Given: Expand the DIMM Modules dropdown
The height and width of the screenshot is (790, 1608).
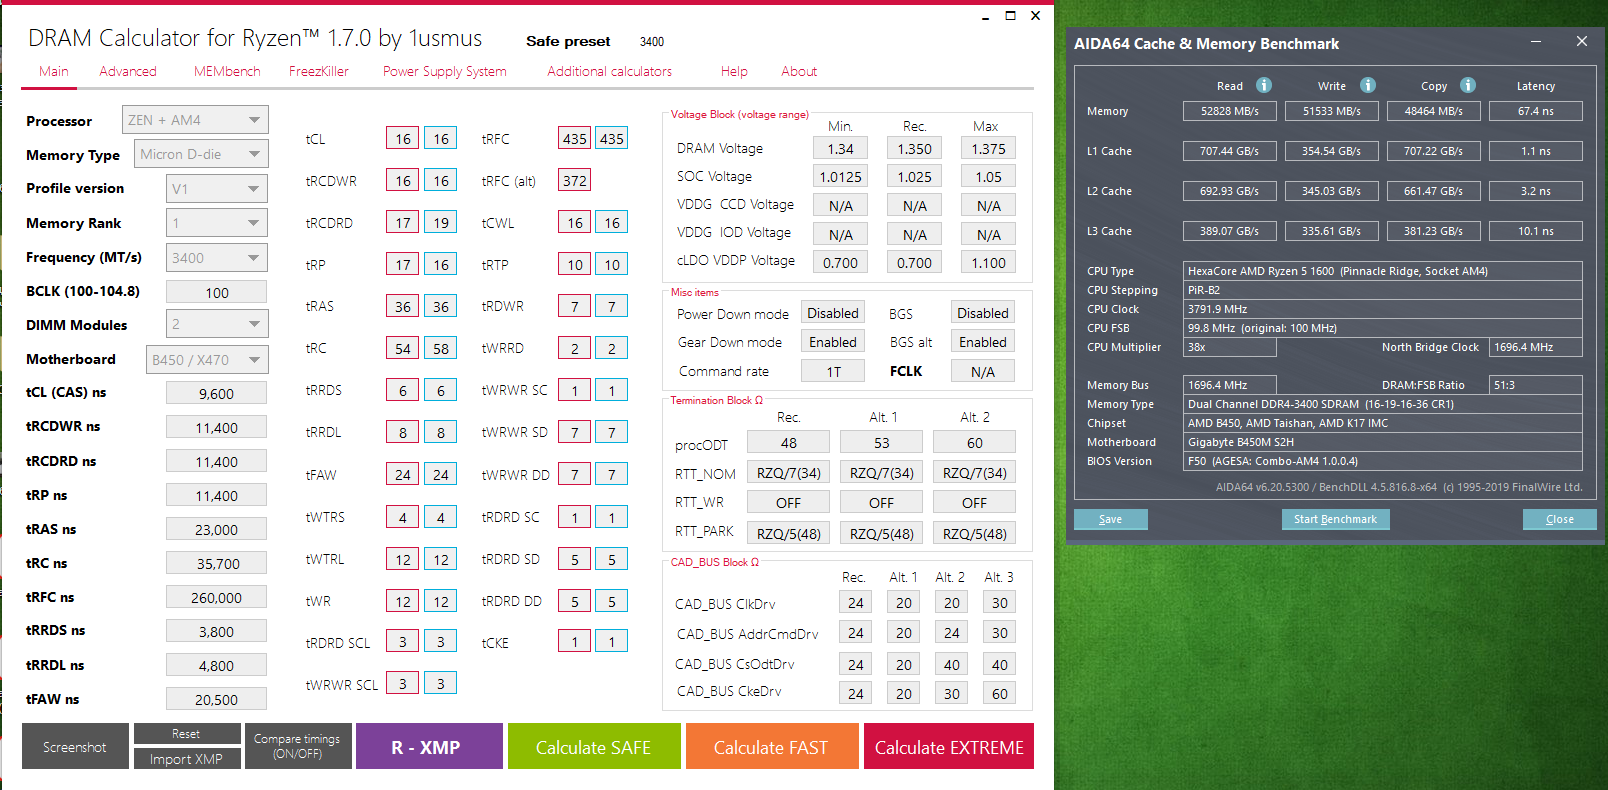Looking at the screenshot, I should [x=217, y=324].
